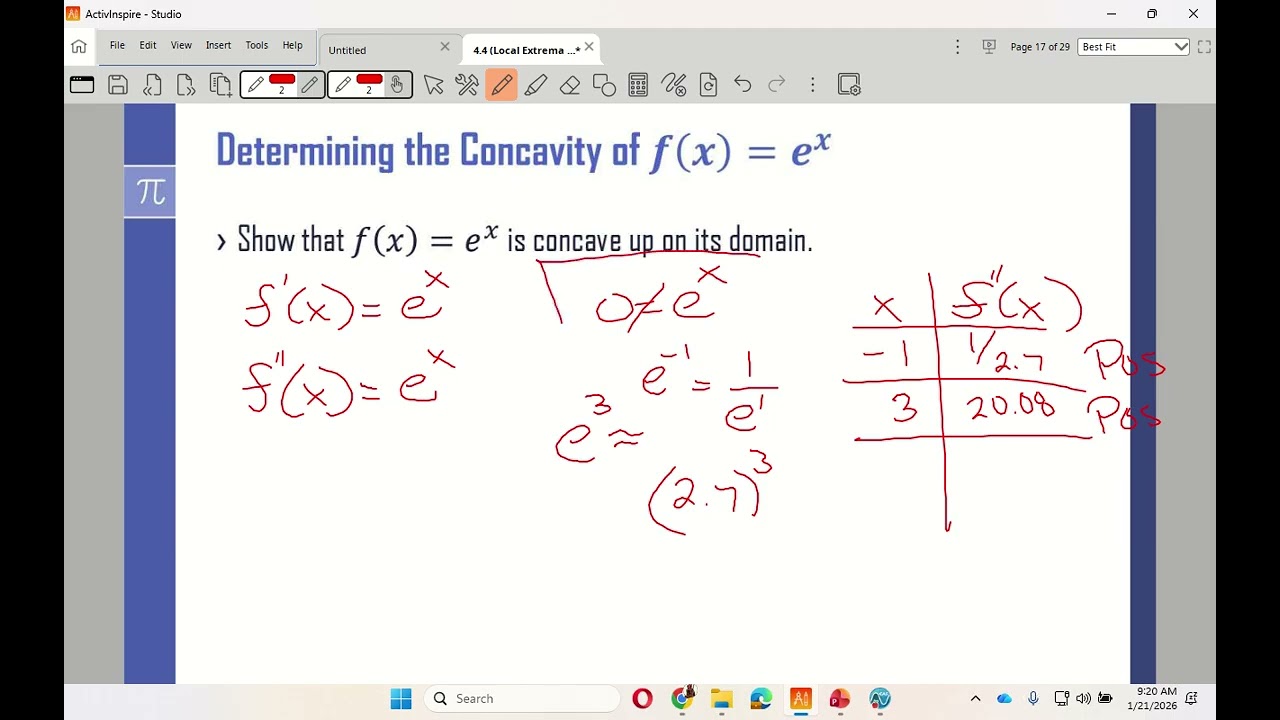
Task: Select the Shapes tool
Action: pos(604,85)
